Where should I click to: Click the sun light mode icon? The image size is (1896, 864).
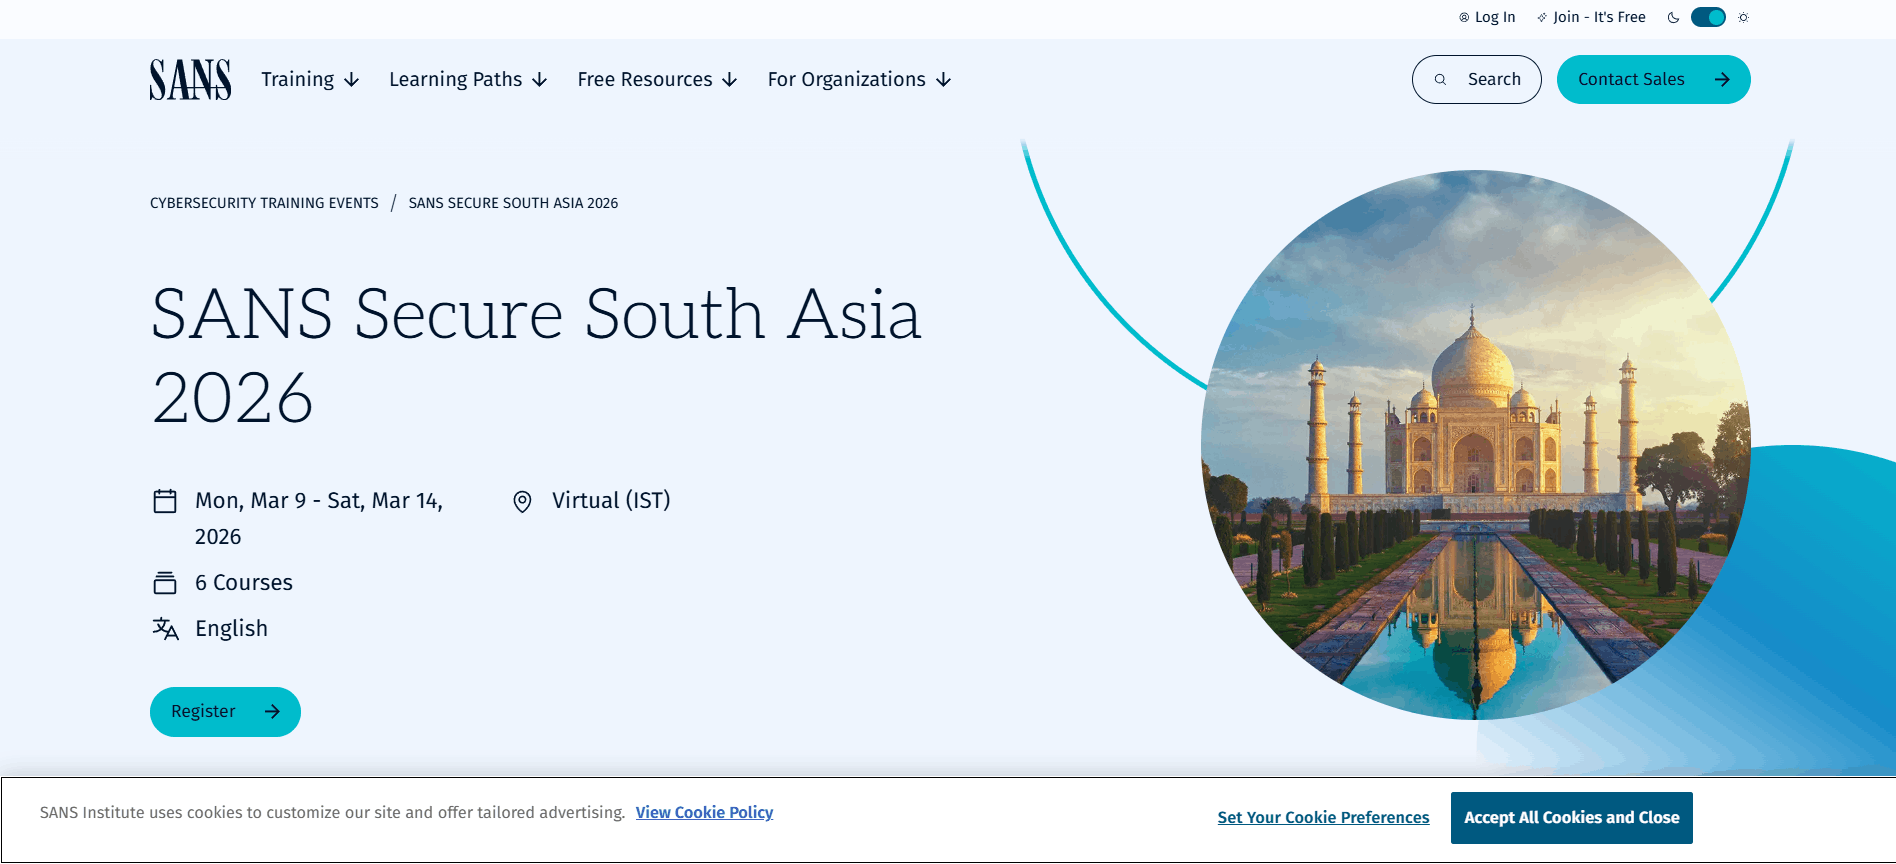(x=1744, y=17)
